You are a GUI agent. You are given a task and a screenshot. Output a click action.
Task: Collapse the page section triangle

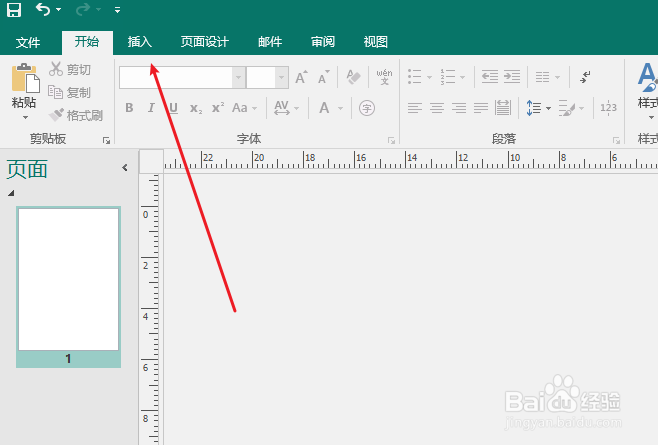(x=11, y=193)
